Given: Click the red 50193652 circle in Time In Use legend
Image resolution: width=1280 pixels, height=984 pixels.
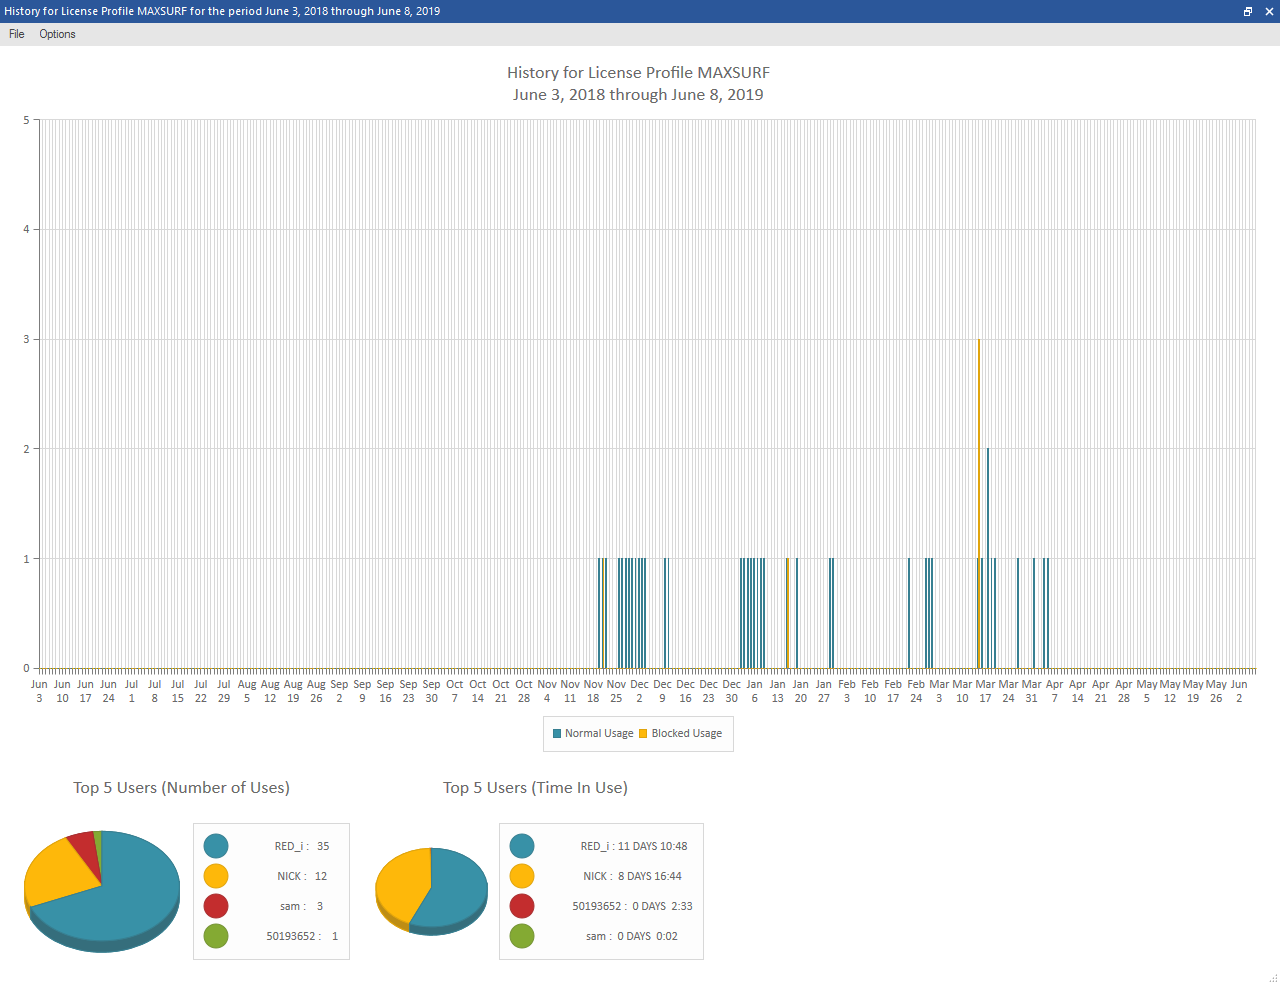Looking at the screenshot, I should pyautogui.click(x=522, y=906).
